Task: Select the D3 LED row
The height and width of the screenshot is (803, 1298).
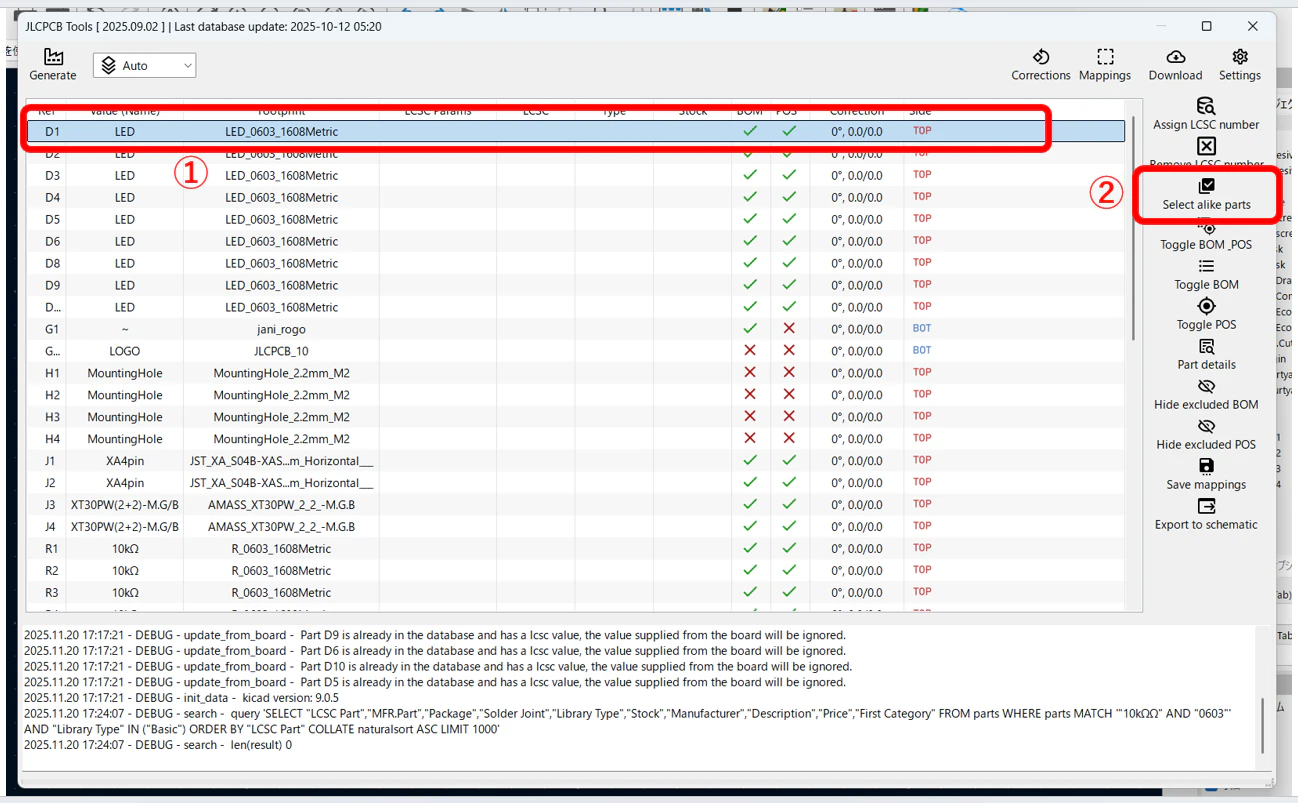Action: click(x=575, y=175)
